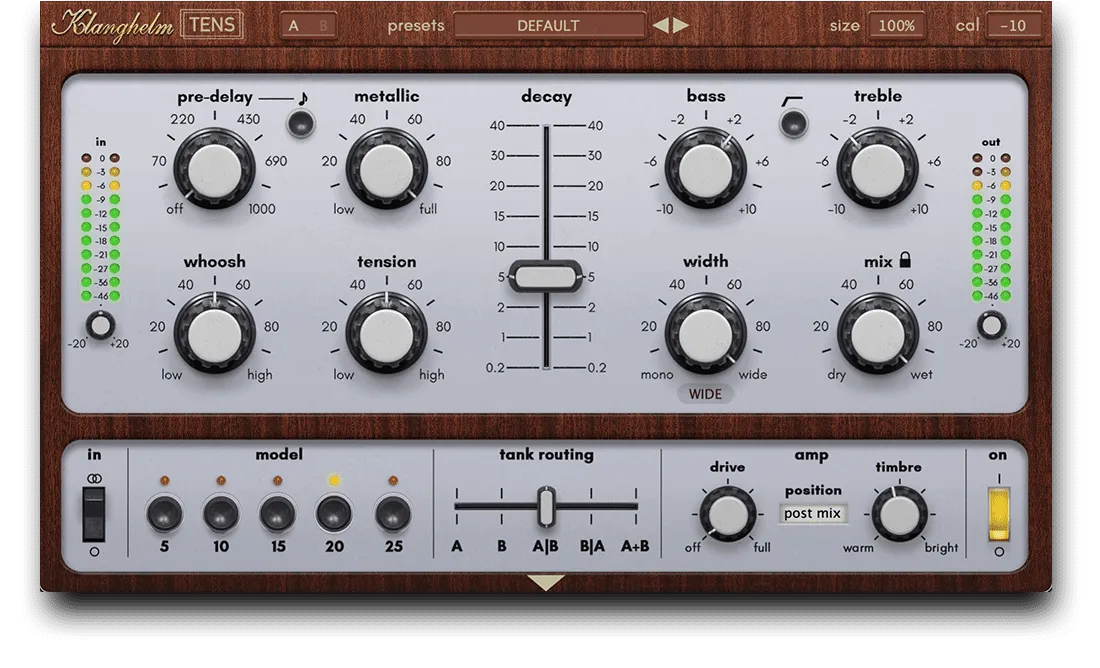This screenshot has width=1100, height=668.
Task: Click the pre-delay knob
Action: pyautogui.click(x=214, y=169)
